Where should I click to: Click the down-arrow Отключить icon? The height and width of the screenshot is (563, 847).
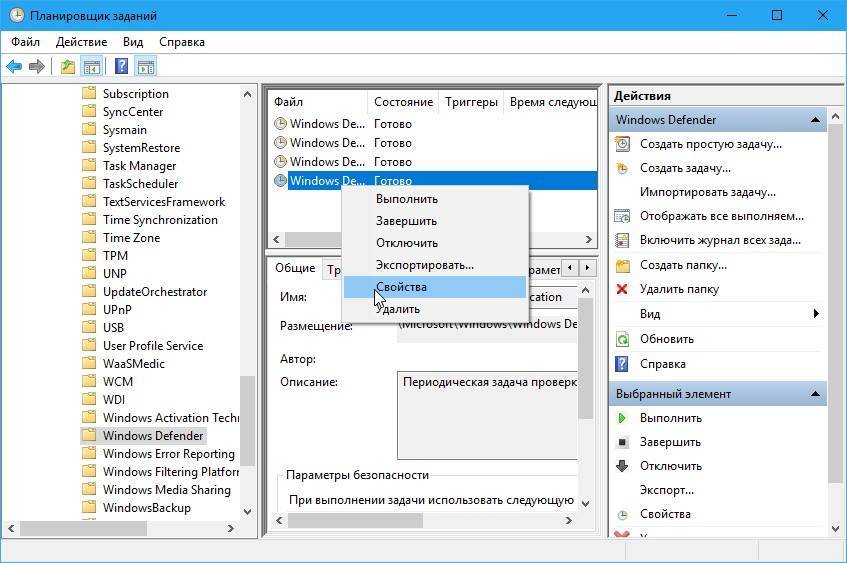(x=622, y=466)
